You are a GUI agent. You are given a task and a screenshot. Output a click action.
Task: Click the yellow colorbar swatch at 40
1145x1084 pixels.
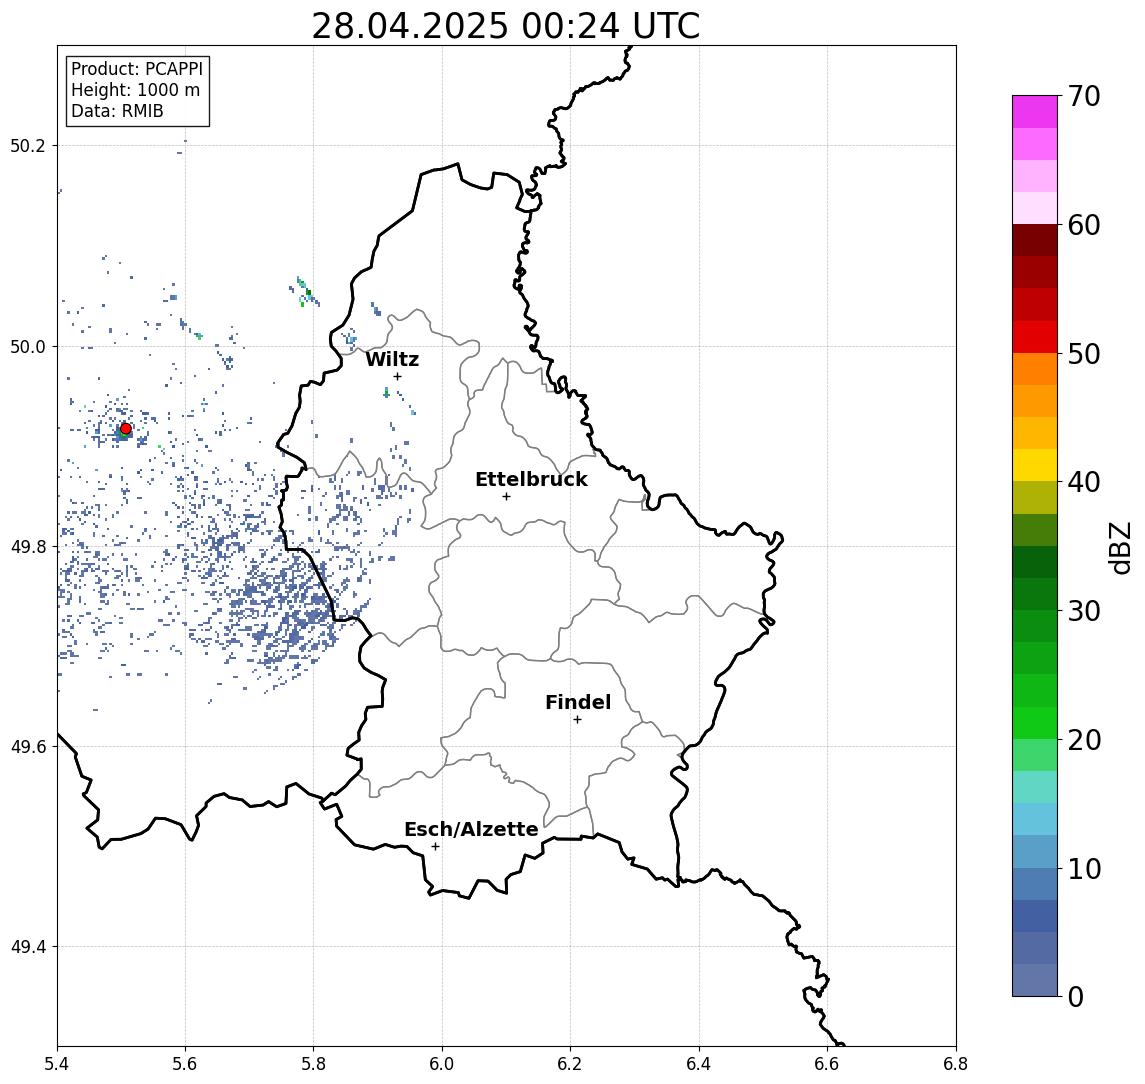click(1035, 466)
